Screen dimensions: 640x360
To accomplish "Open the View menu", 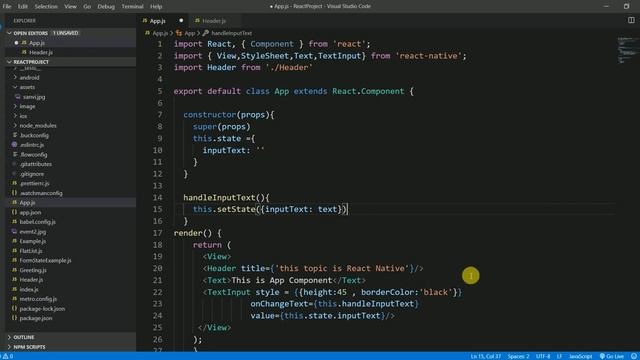I will 70,7.
